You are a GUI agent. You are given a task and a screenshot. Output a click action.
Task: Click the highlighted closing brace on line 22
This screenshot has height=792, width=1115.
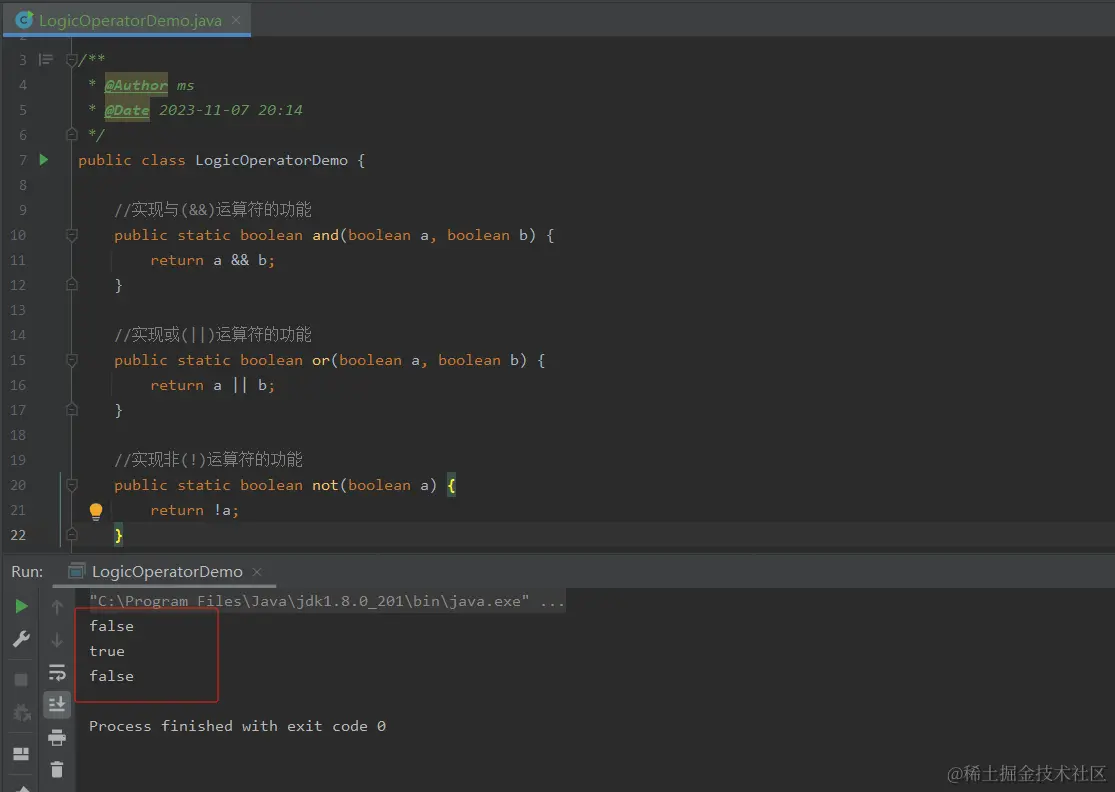119,535
